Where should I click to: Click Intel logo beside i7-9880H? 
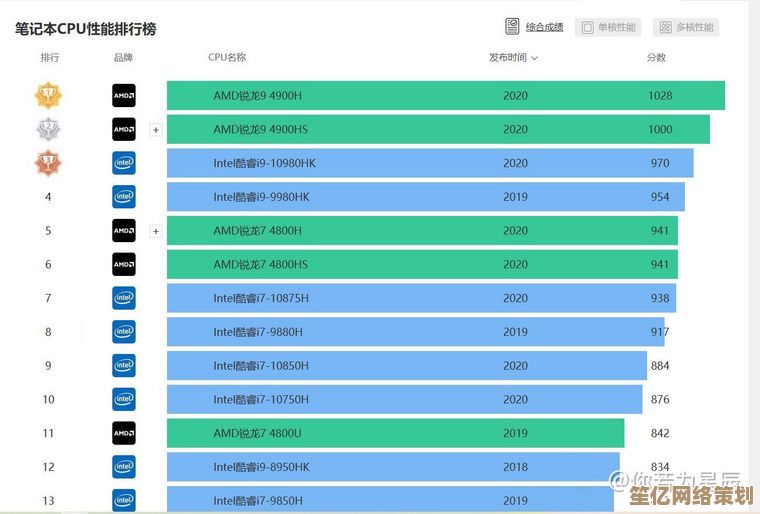[124, 332]
